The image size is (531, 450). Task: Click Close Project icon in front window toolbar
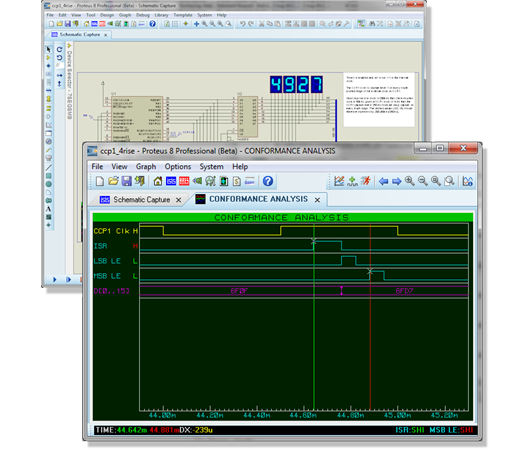click(139, 181)
